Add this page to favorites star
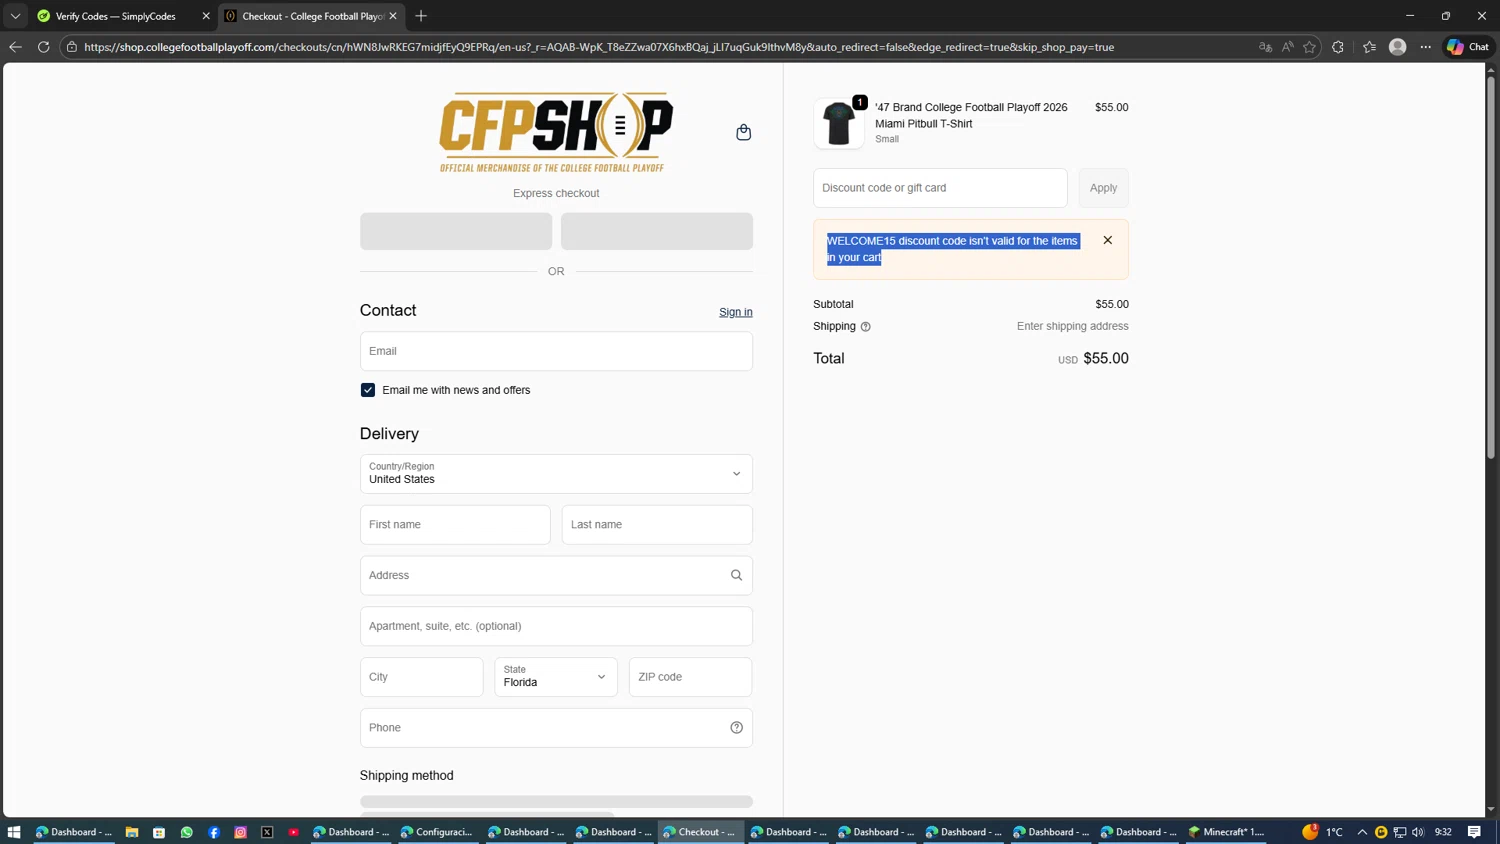Image resolution: width=1500 pixels, height=844 pixels. (1309, 47)
